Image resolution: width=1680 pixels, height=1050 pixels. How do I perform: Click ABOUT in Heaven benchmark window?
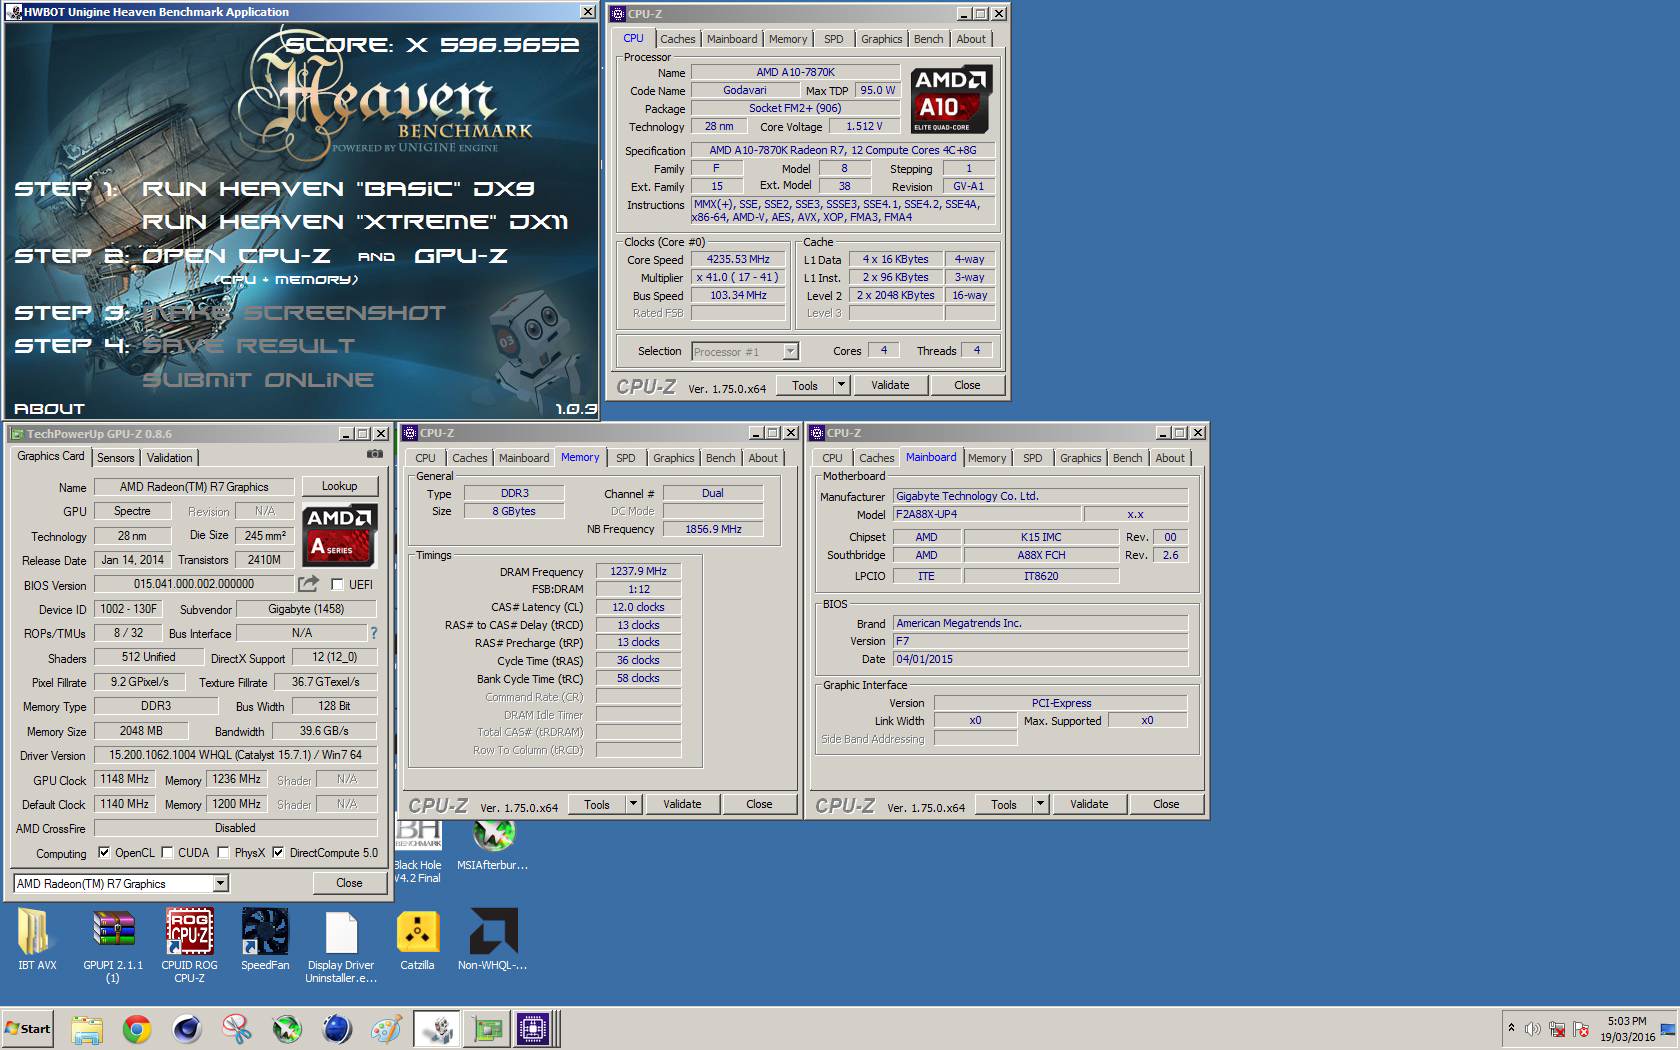49,408
